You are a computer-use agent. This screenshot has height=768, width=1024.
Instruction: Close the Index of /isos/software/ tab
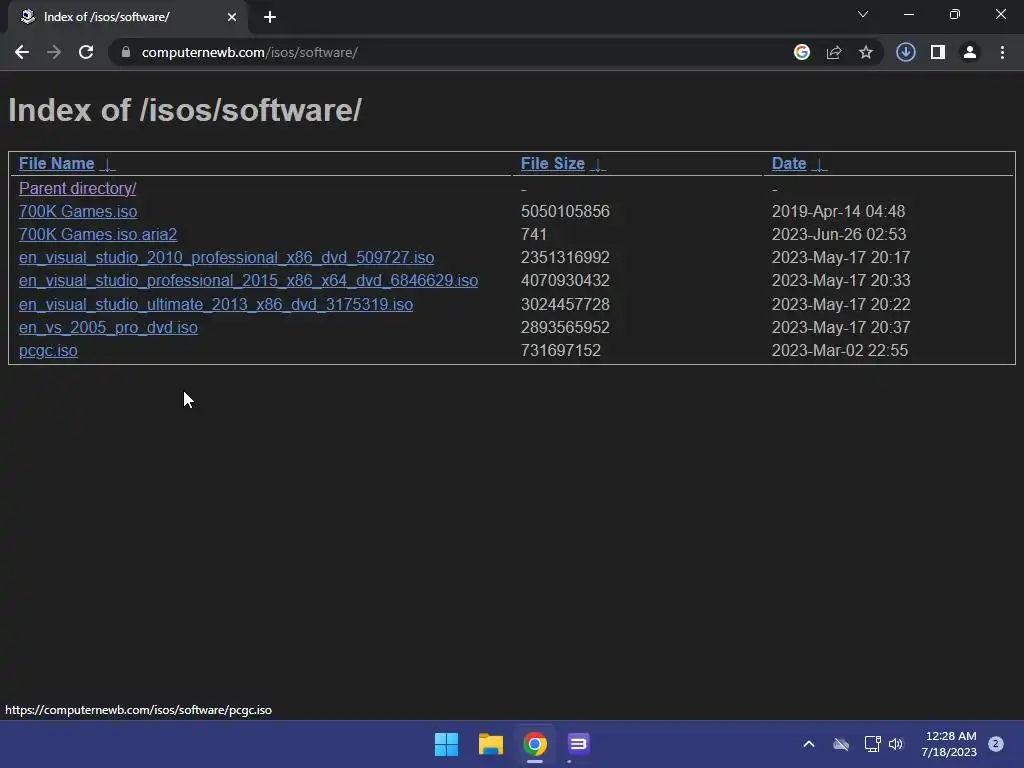(232, 17)
